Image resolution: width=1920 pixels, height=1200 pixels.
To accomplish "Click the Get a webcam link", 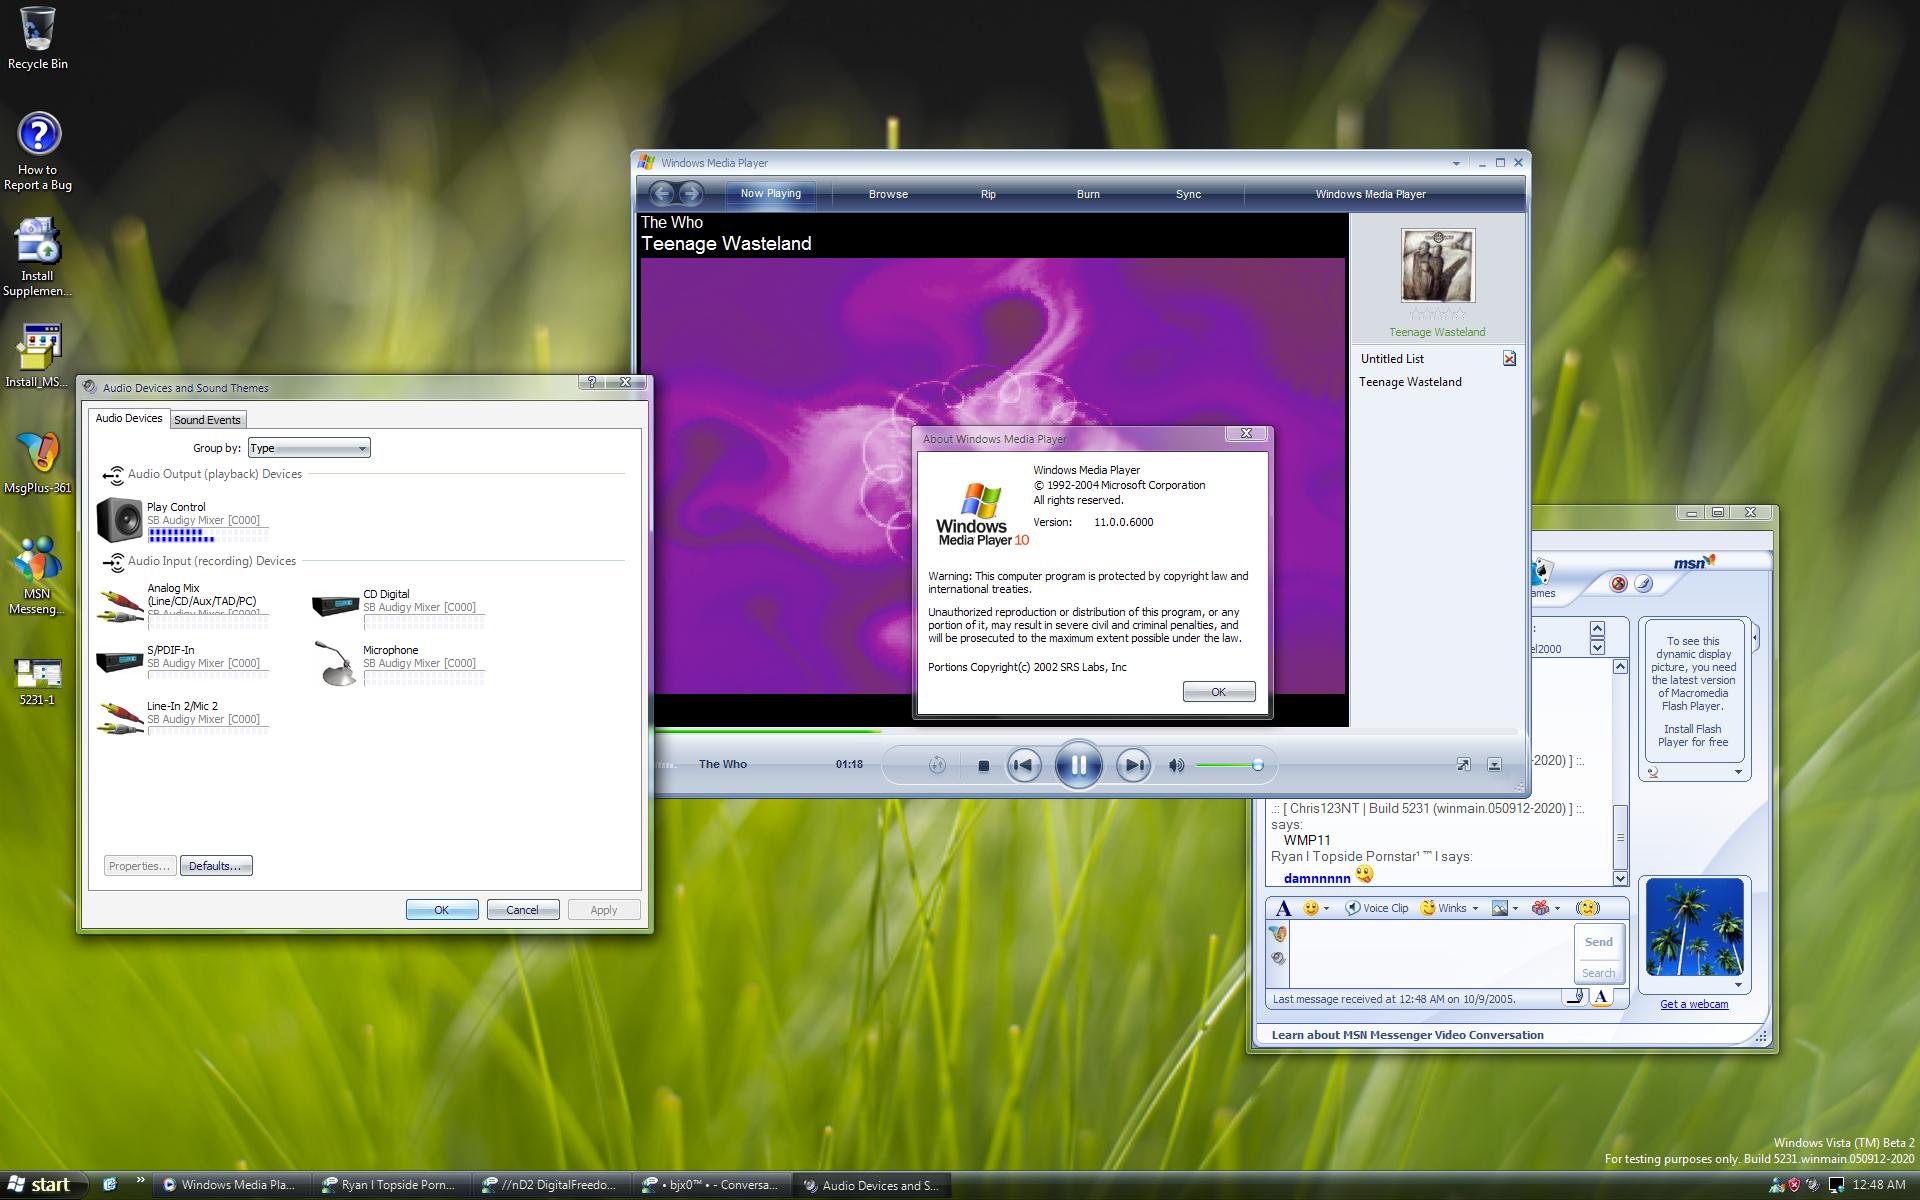I will 1693,1004.
